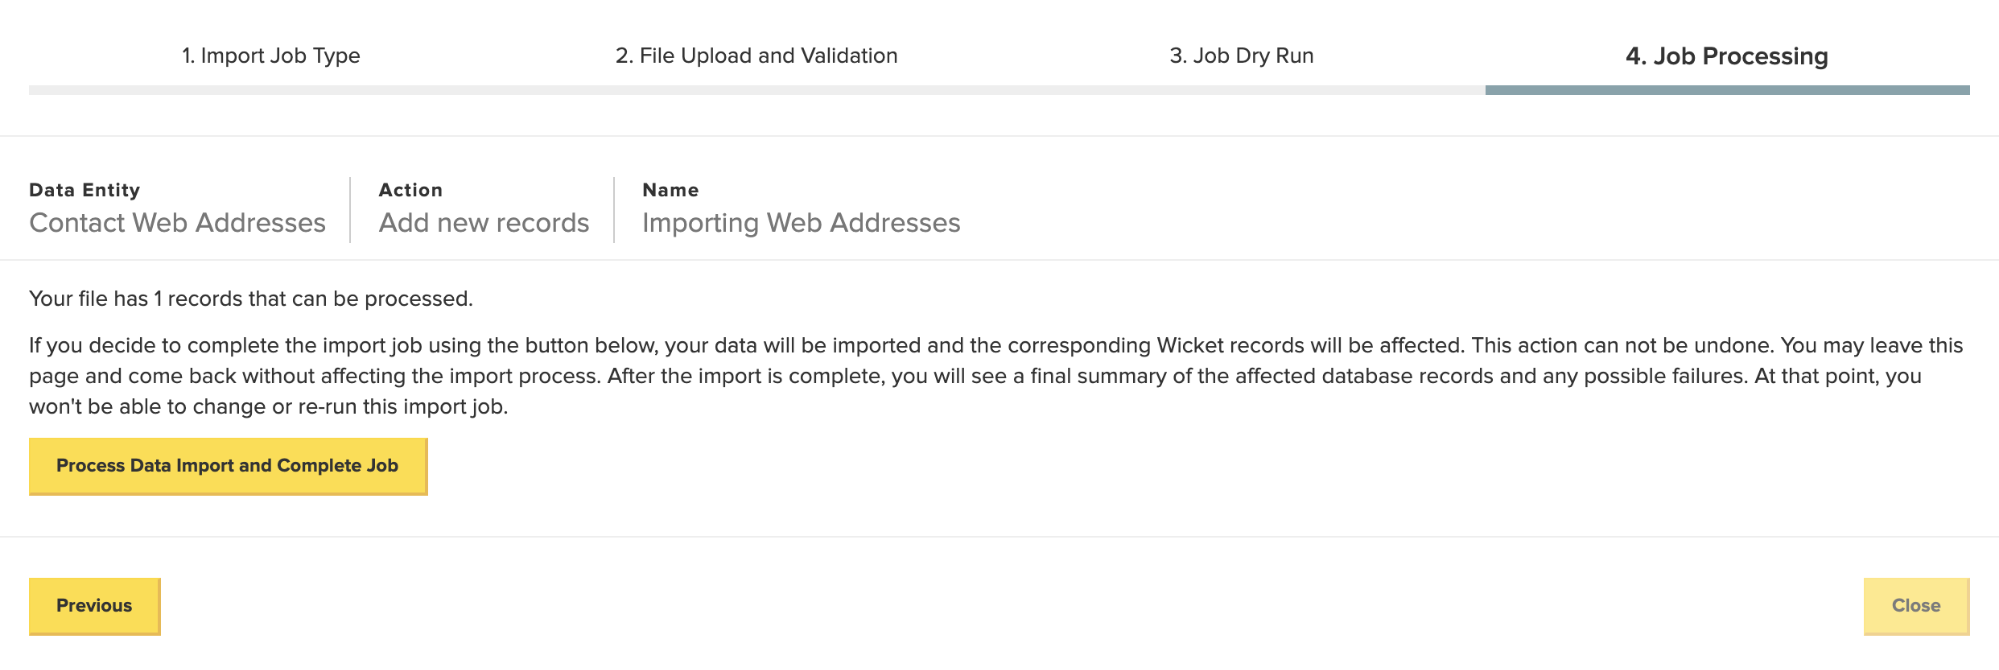Viewport: 1999px width, 670px height.
Task: Click the highlighted progress bar under Job Processing
Action: pos(1726,90)
